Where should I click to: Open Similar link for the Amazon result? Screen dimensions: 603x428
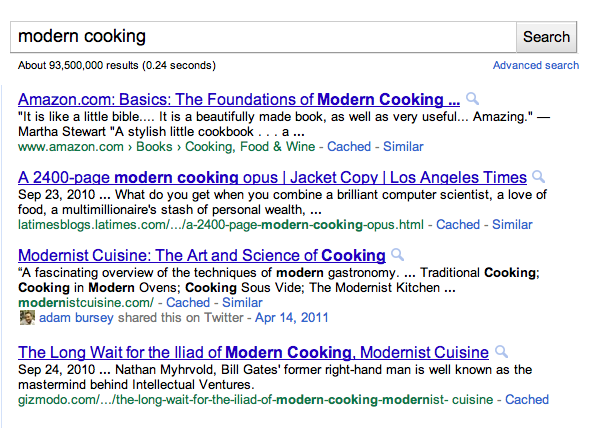pos(403,146)
